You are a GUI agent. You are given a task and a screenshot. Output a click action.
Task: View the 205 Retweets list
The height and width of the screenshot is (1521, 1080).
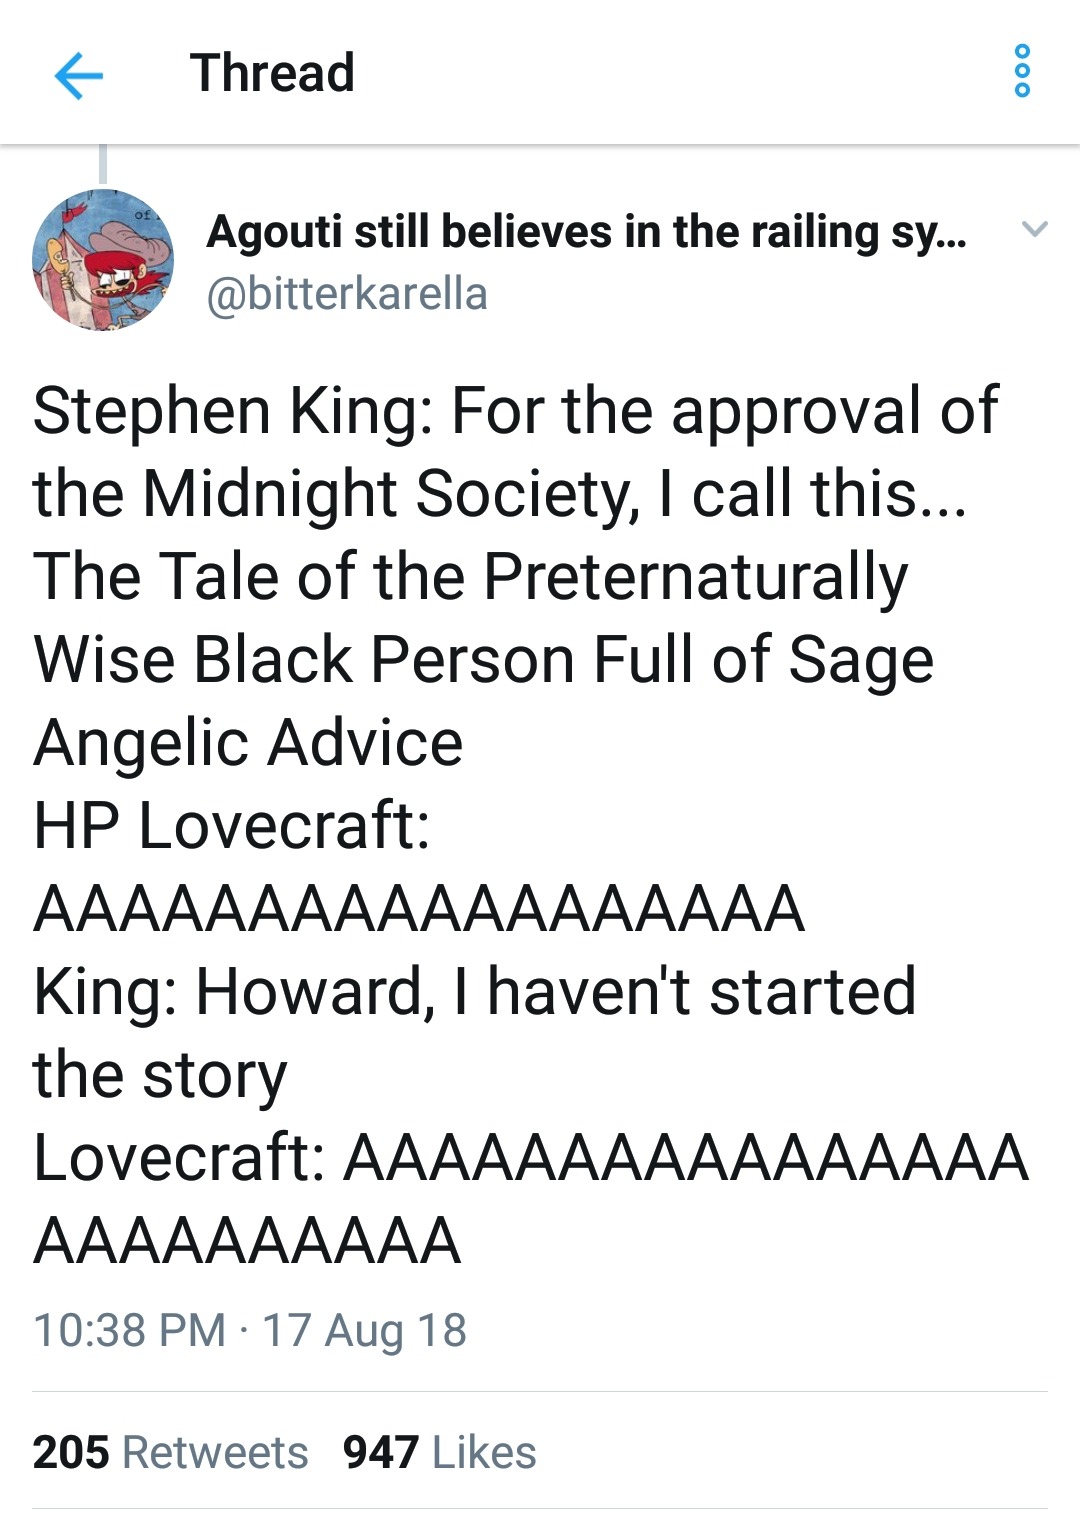[x=171, y=1452]
